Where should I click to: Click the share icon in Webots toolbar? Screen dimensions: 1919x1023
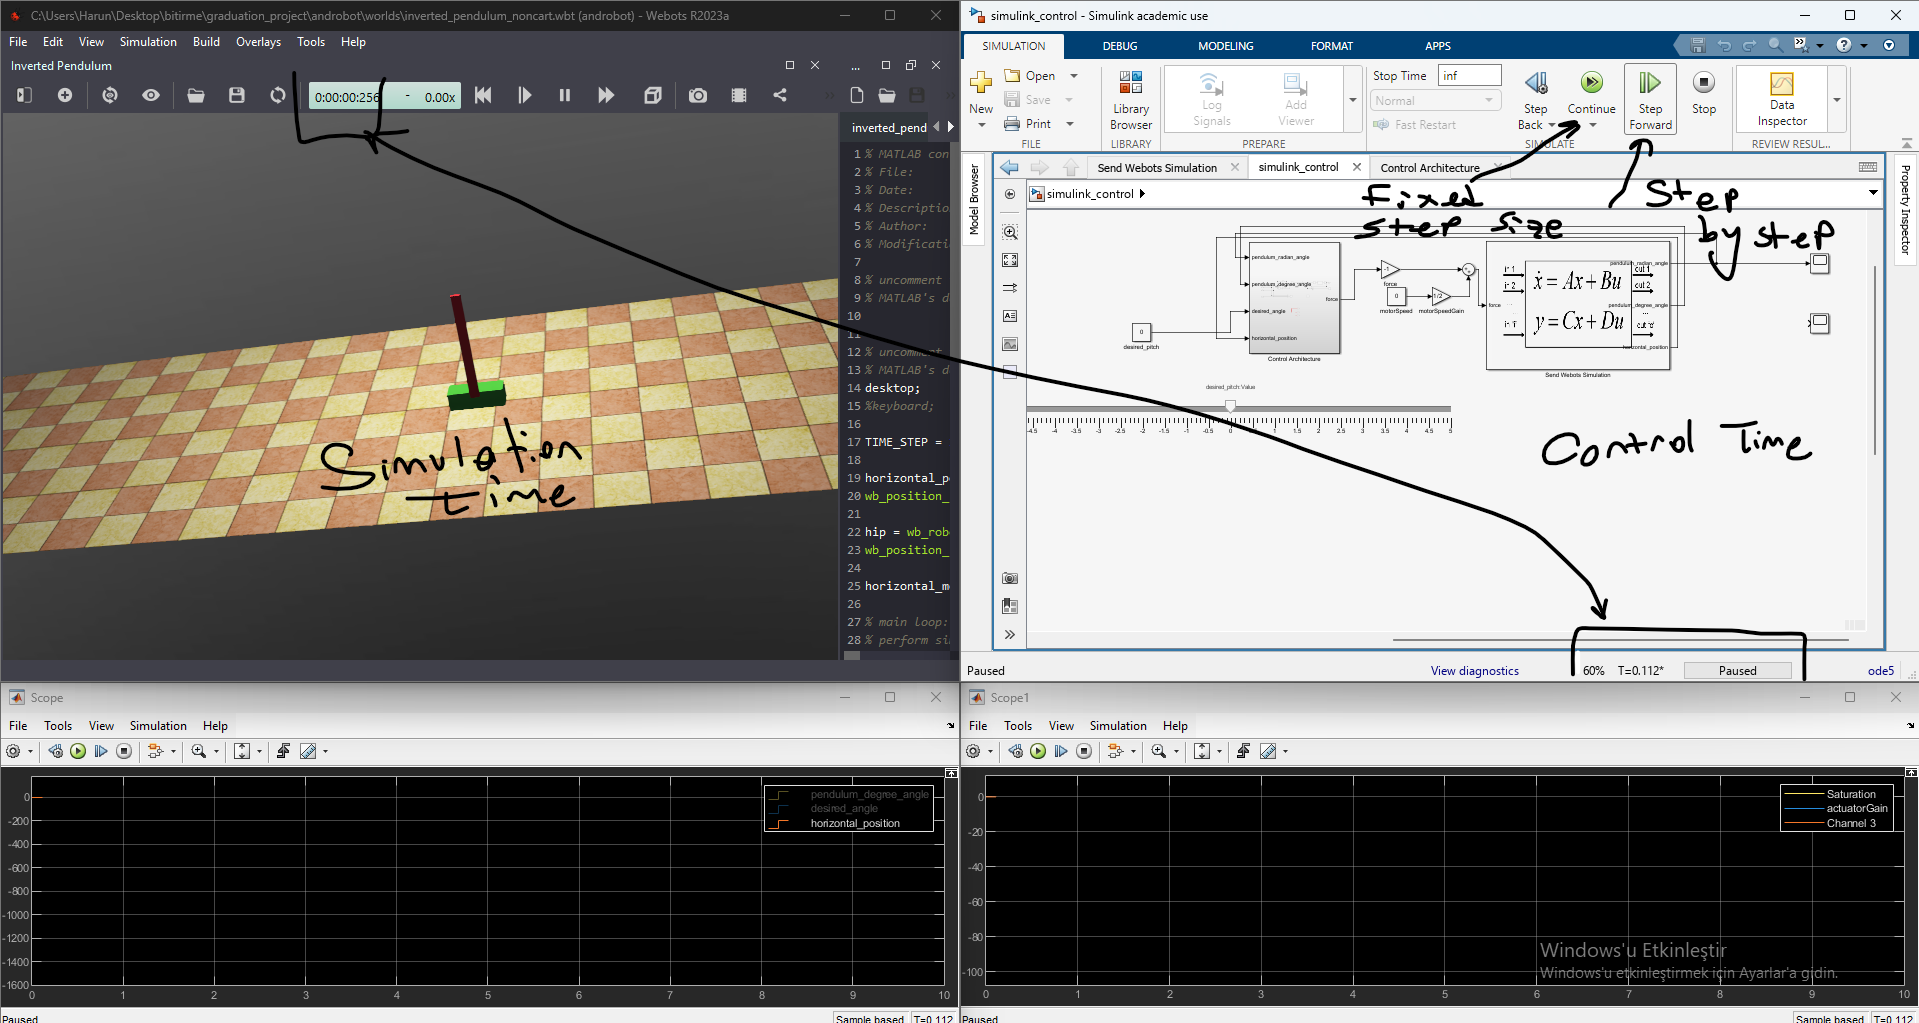click(780, 95)
